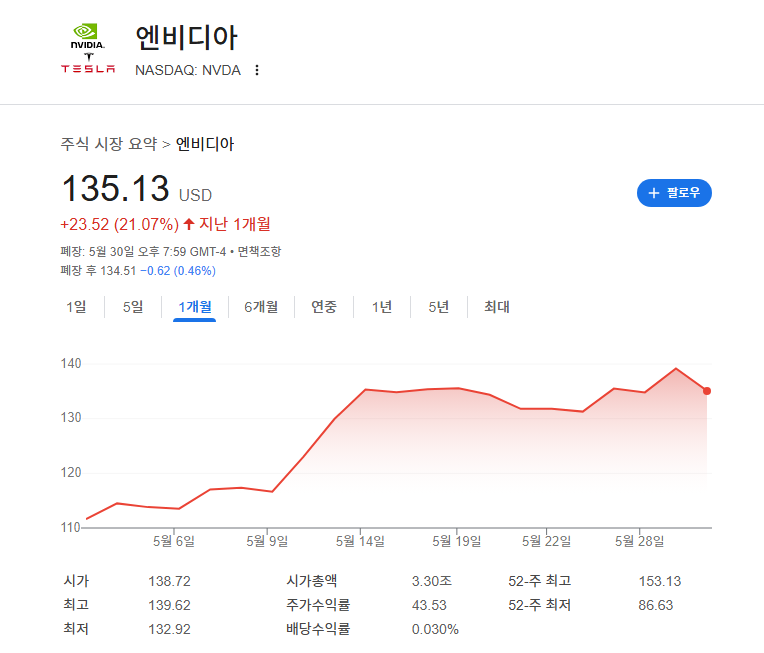Click the 5월 14일 axis label
This screenshot has width=764, height=653.
pyautogui.click(x=360, y=541)
